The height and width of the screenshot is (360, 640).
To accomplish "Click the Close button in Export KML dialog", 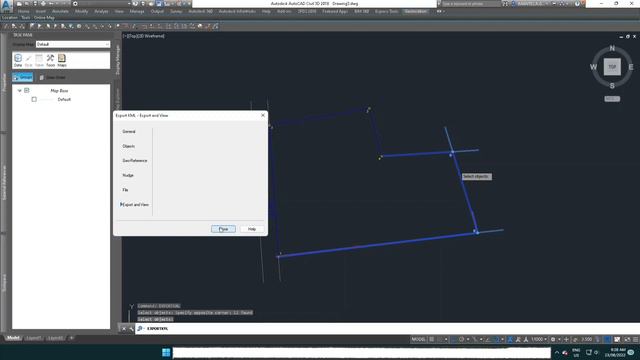I will 223,229.
